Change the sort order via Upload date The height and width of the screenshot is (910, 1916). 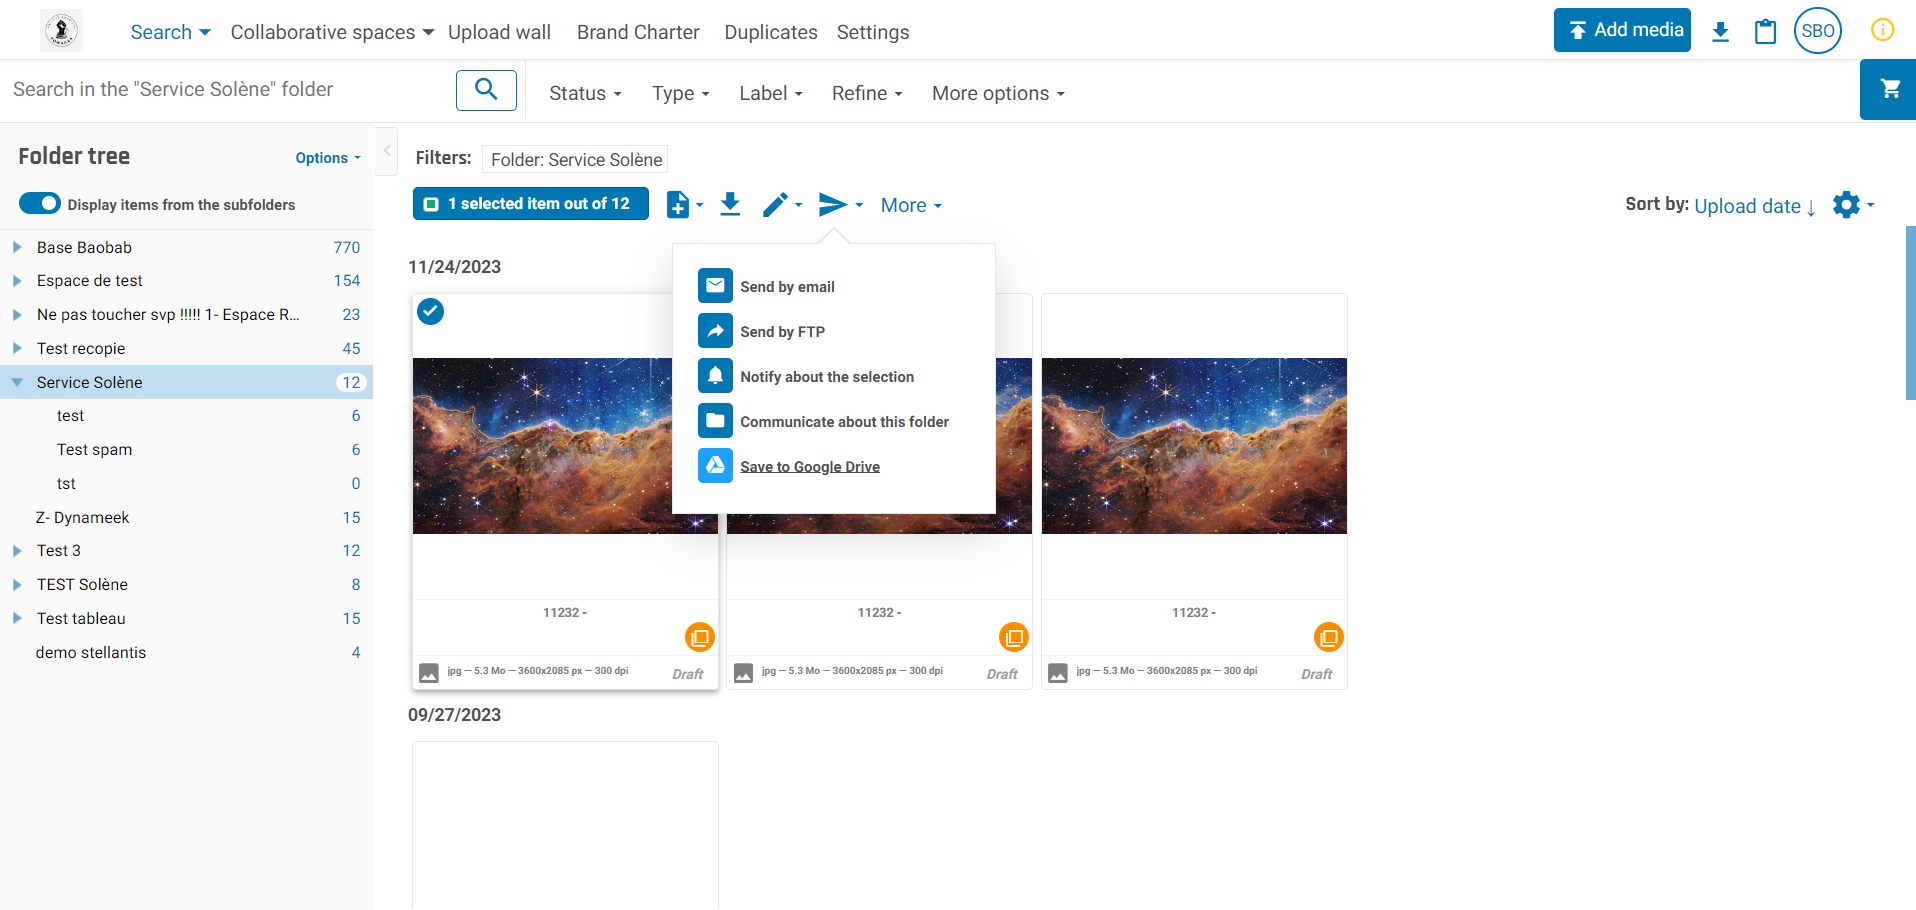(x=1755, y=206)
